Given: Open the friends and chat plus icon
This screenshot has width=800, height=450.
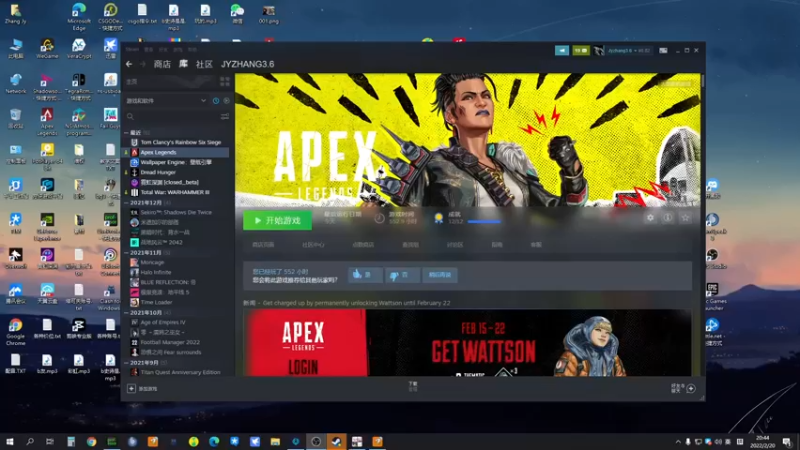Looking at the screenshot, I should pyautogui.click(x=691, y=389).
